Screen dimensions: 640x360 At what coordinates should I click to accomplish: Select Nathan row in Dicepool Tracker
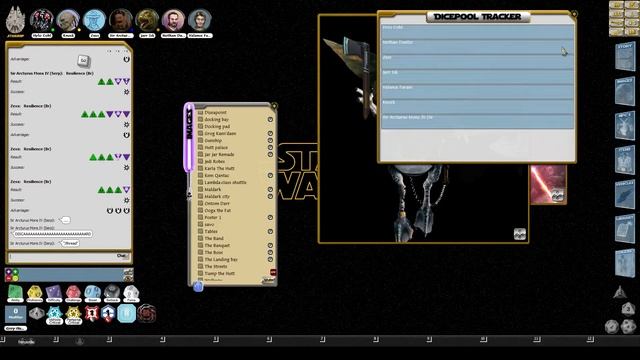click(x=477, y=47)
